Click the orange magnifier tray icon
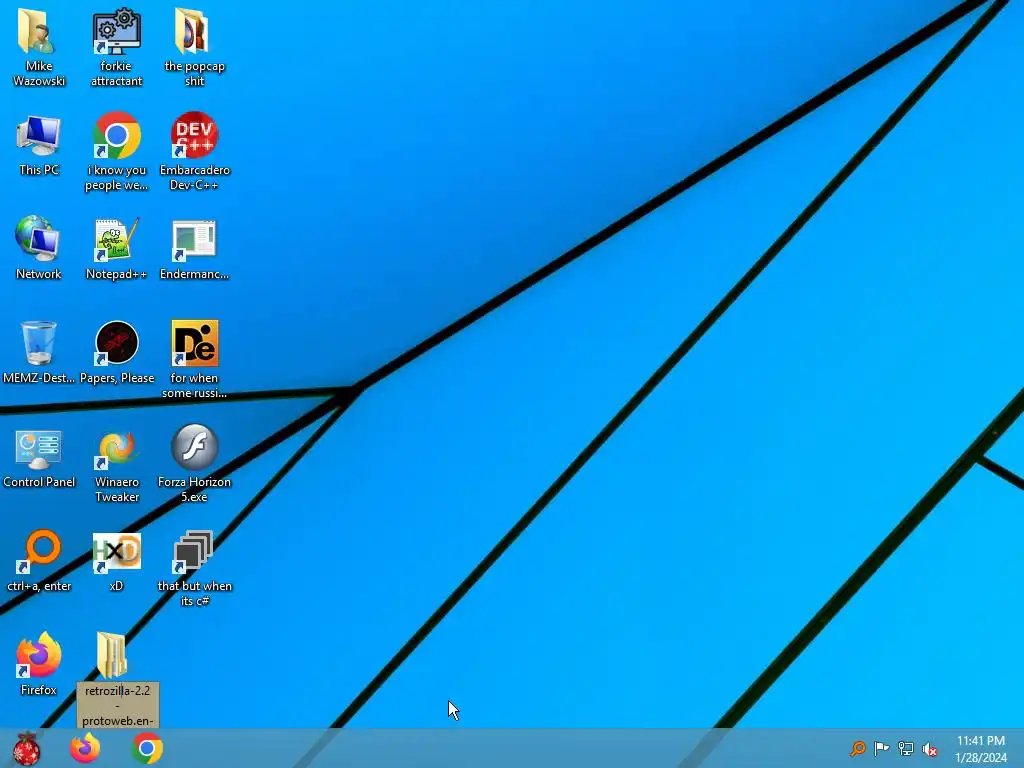 tap(857, 748)
